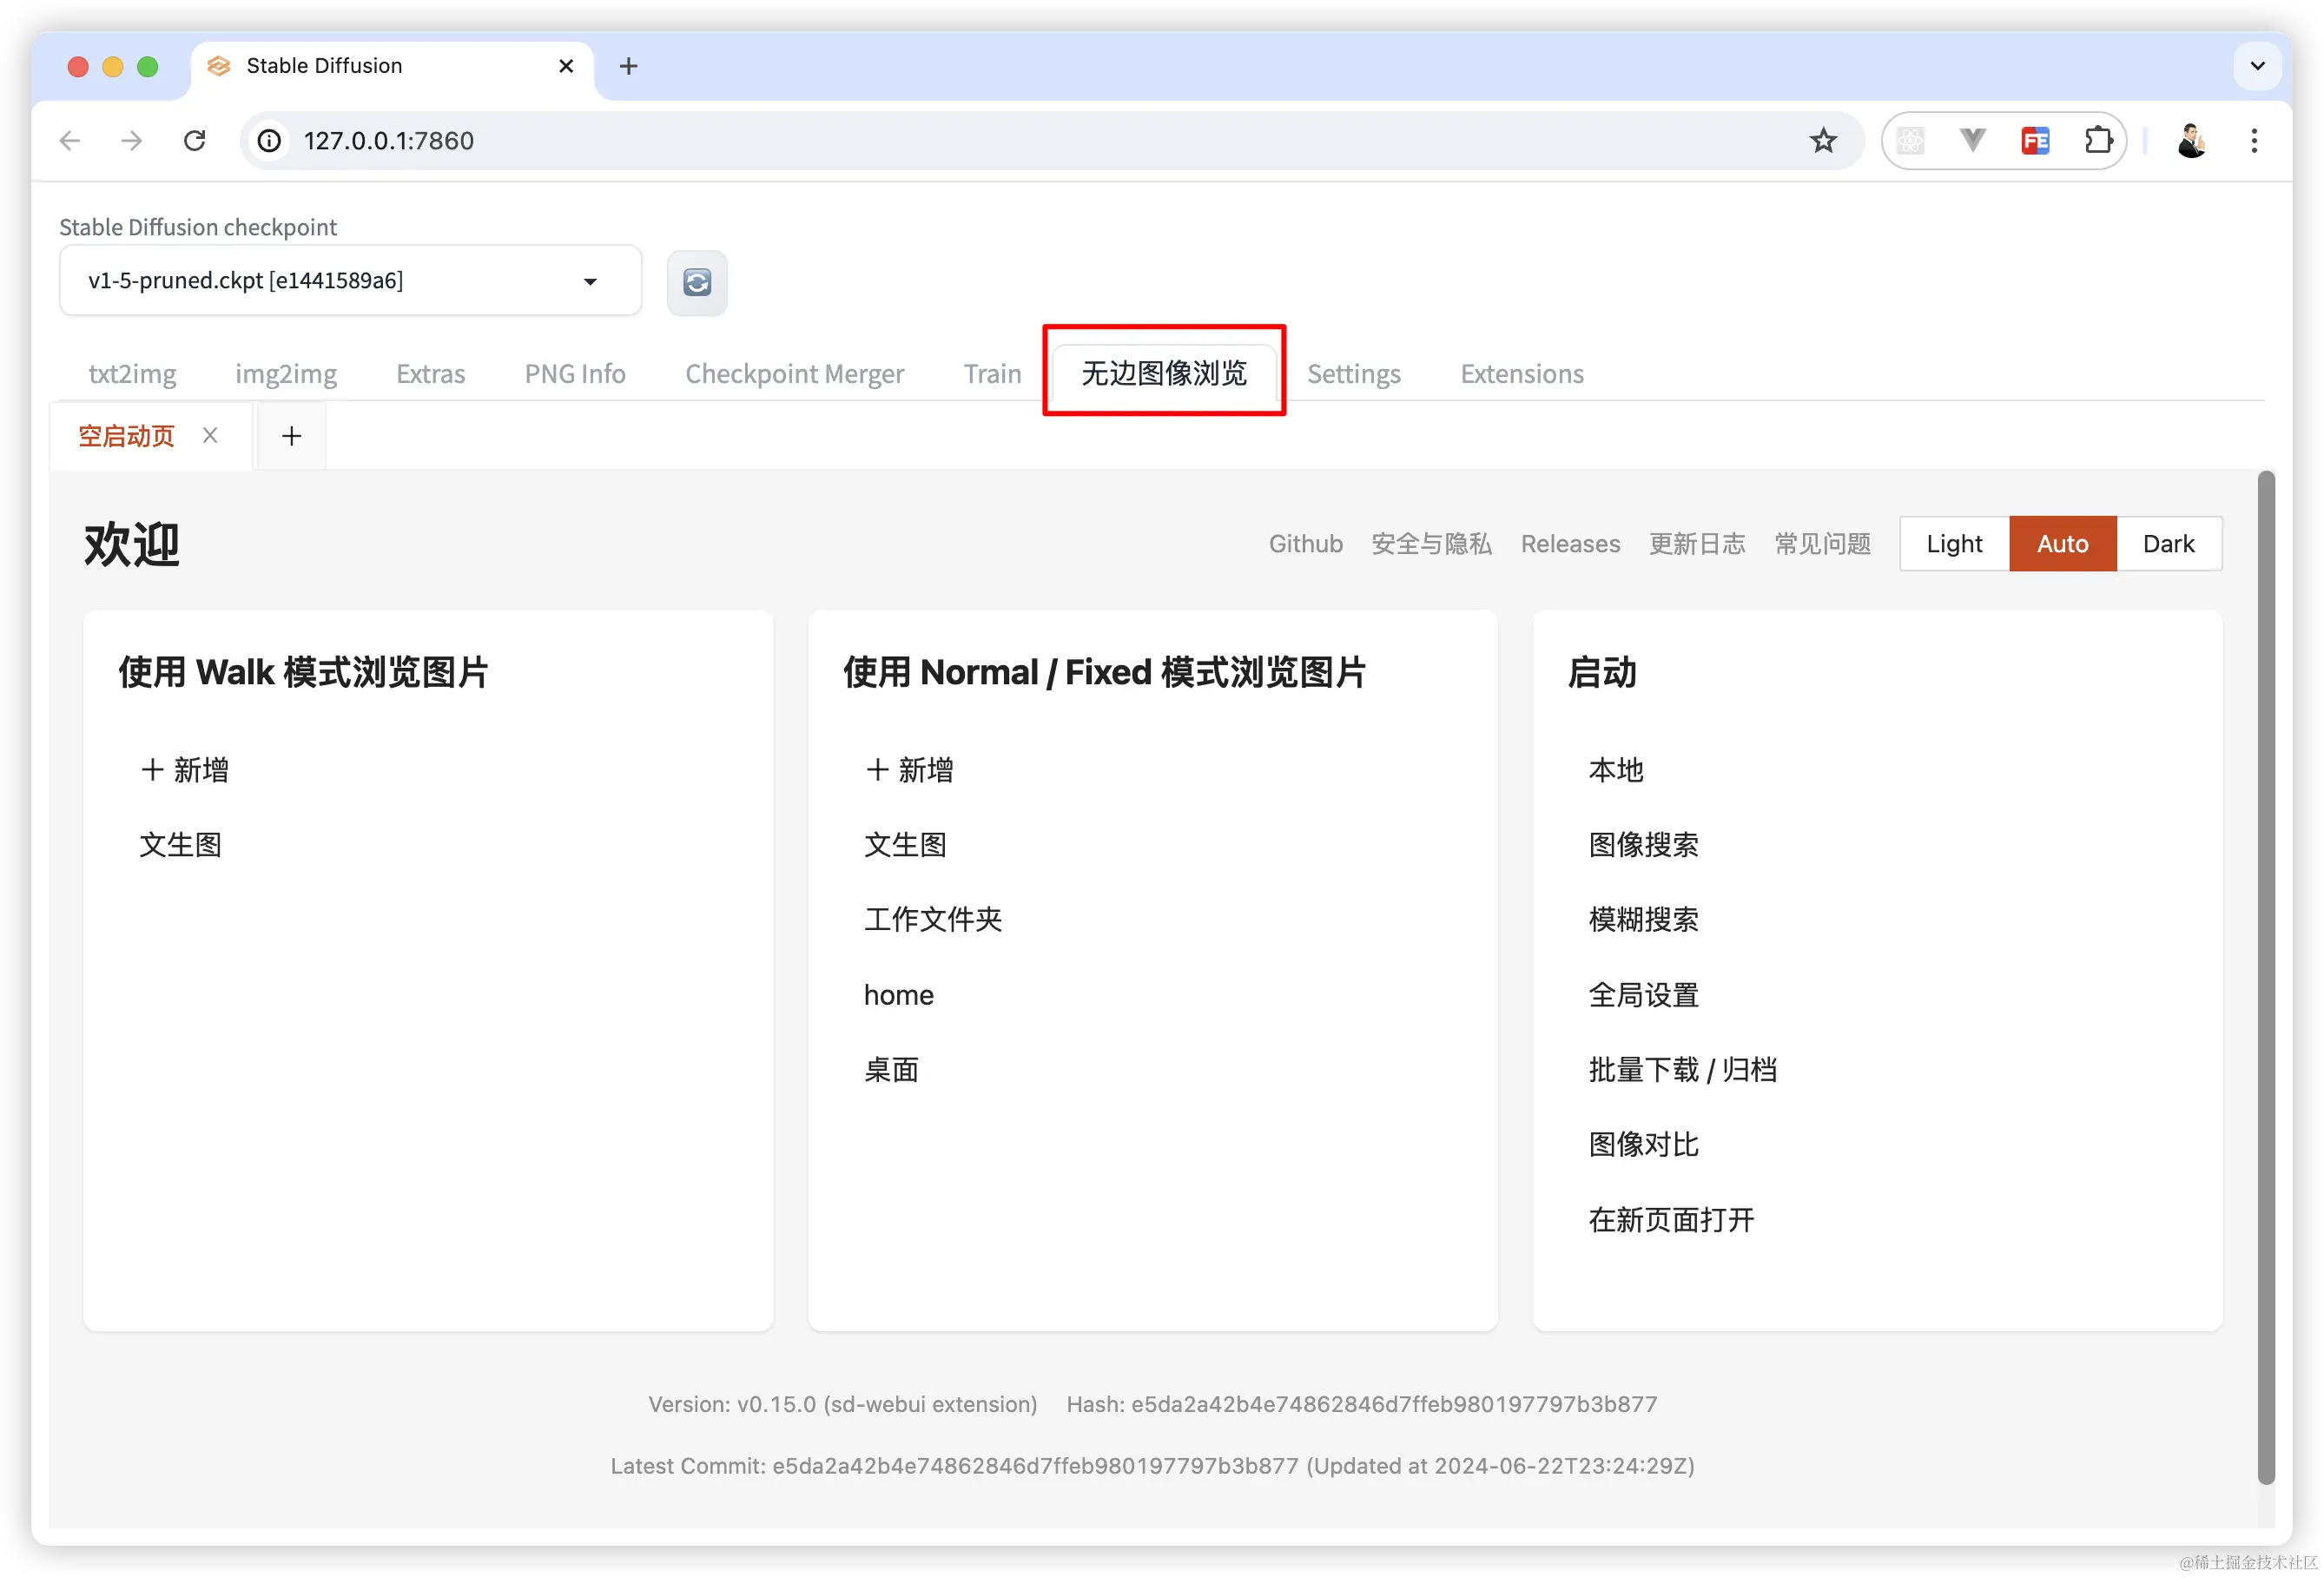Switch to the txt2img tab

click(132, 374)
